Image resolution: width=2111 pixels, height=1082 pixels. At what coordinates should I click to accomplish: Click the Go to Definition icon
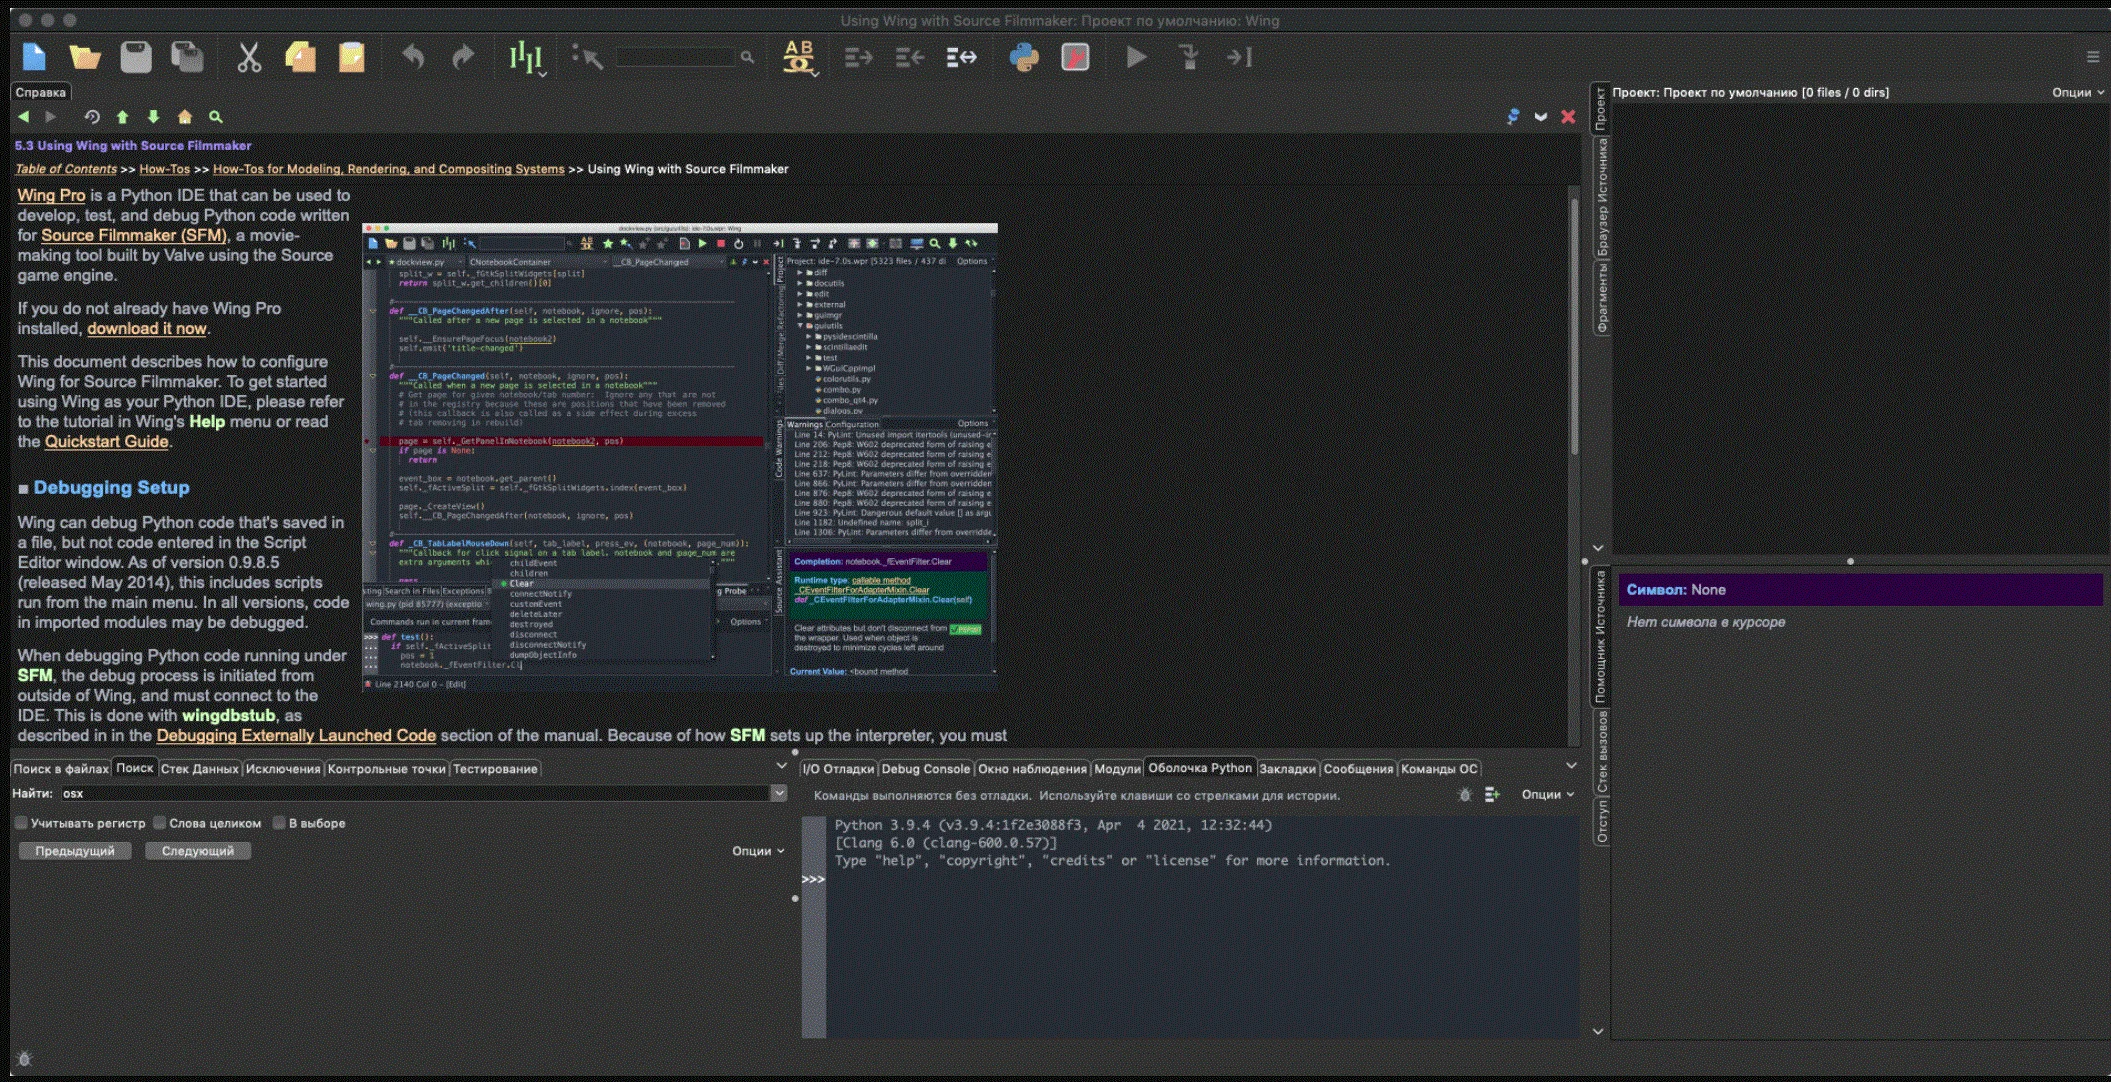pos(587,57)
